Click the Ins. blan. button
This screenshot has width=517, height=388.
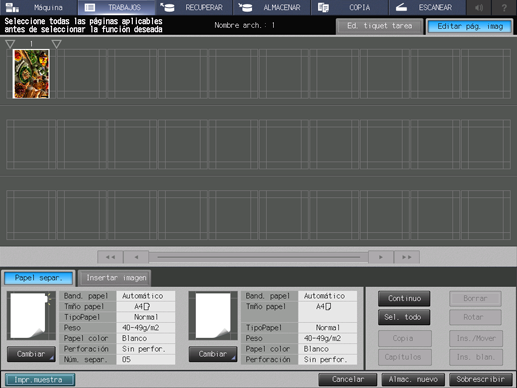[476, 357]
